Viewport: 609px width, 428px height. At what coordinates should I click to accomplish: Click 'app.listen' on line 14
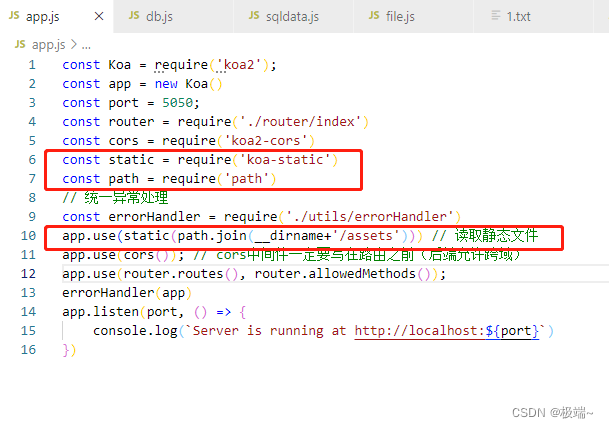[101, 312]
